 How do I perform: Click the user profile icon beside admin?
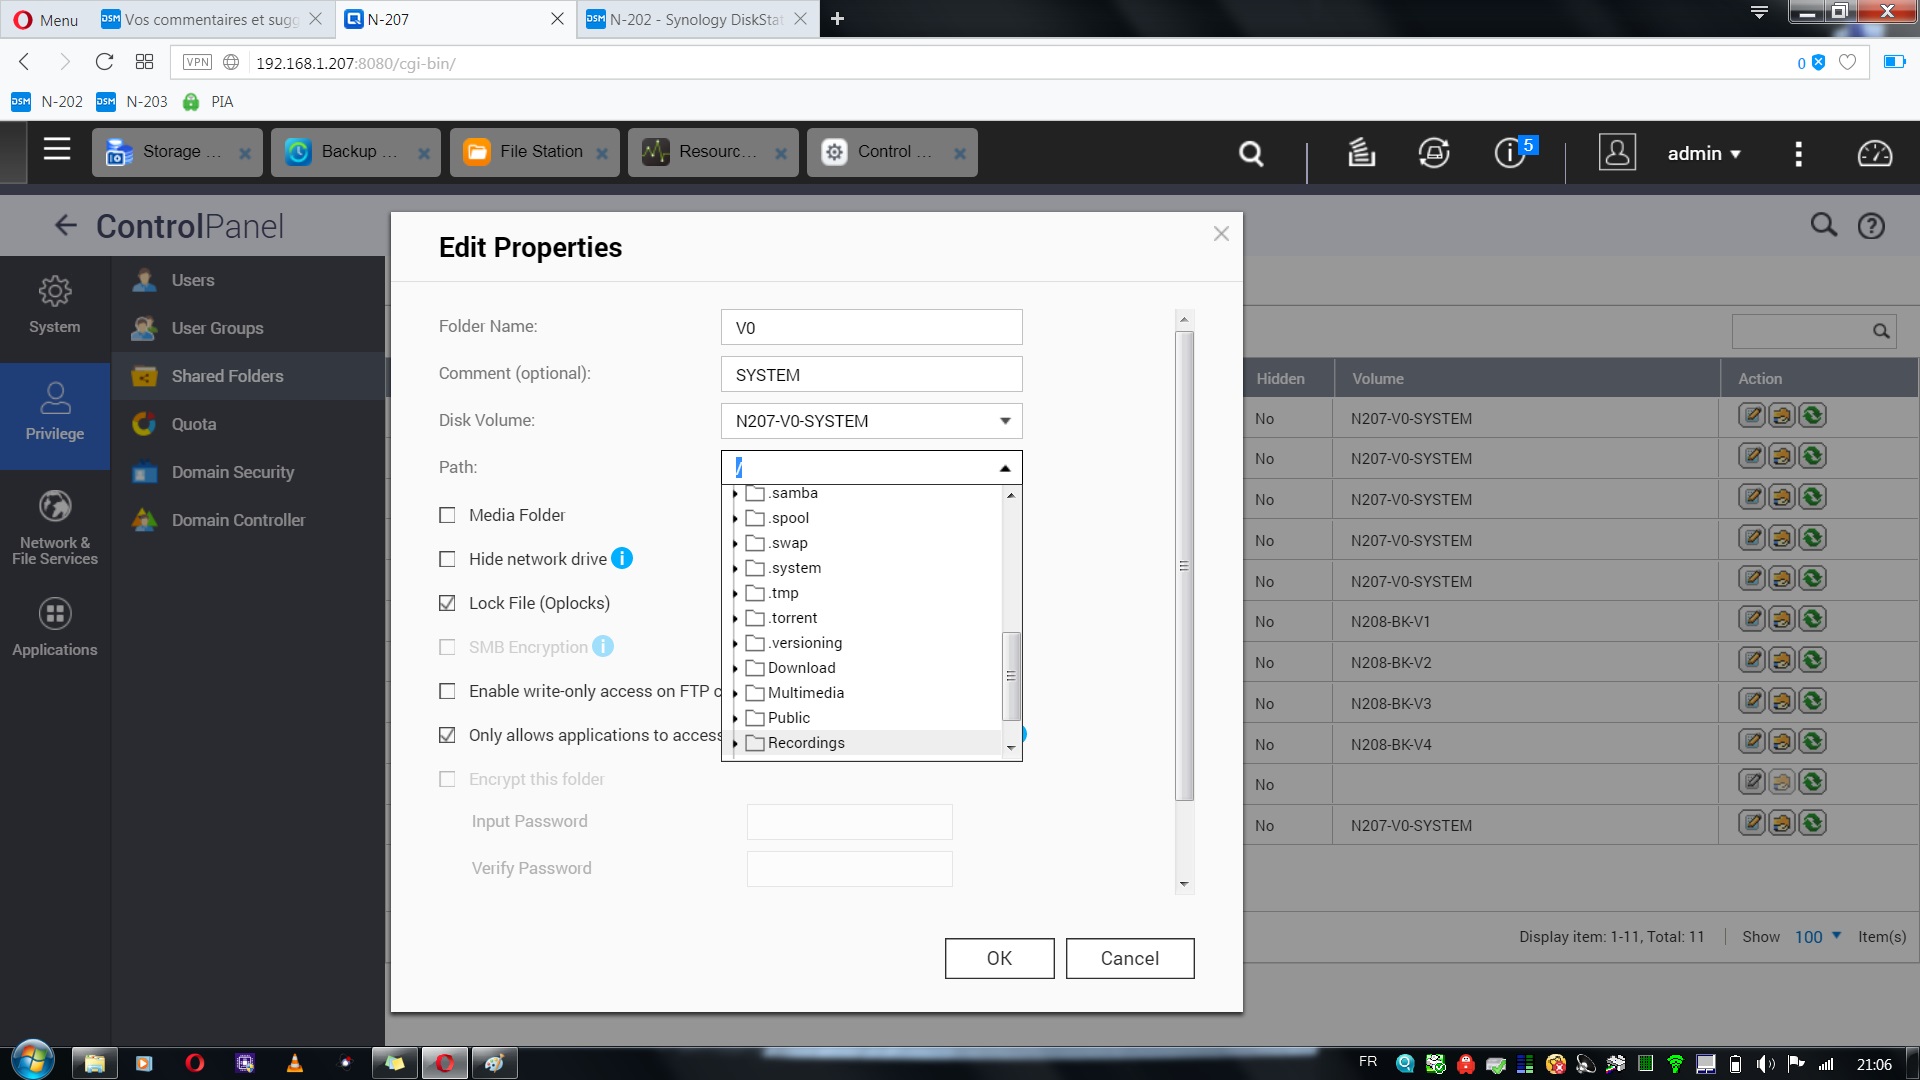1617,152
